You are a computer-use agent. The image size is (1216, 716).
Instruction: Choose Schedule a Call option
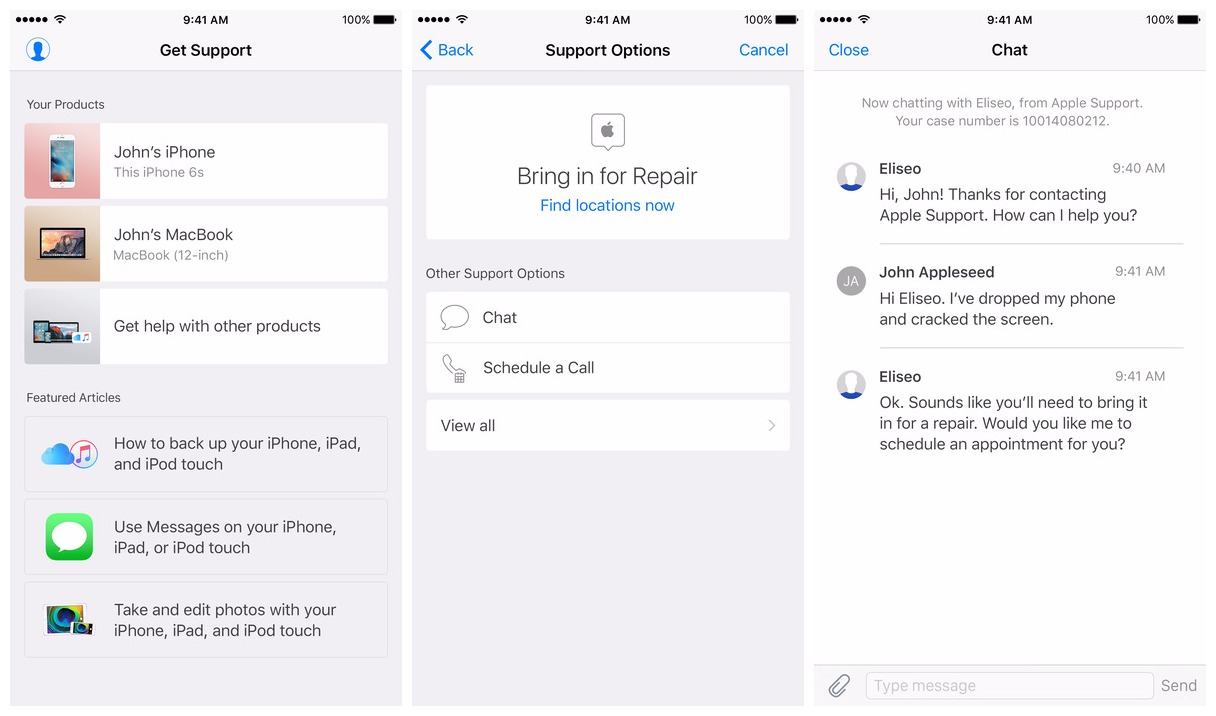point(608,368)
